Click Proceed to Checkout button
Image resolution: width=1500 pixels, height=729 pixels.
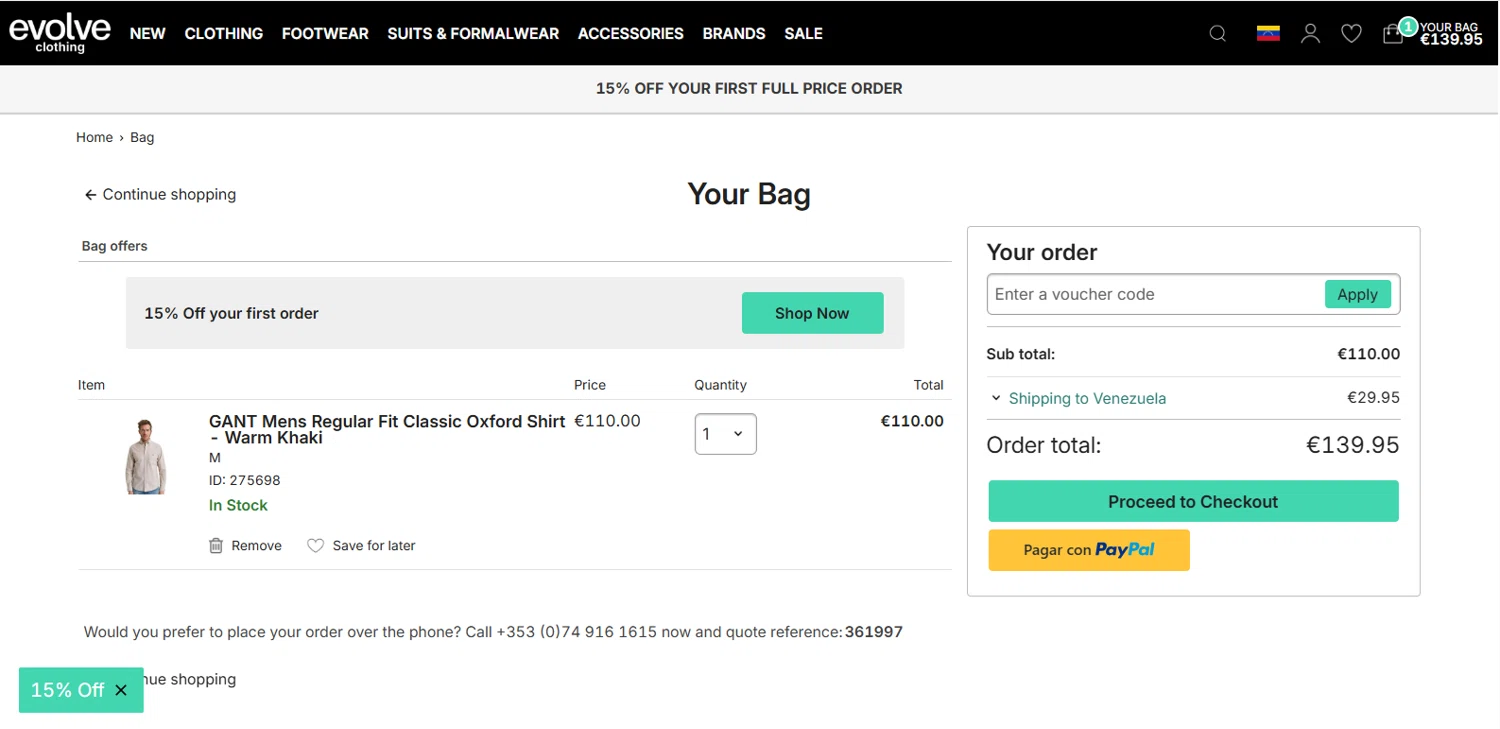tap(1193, 502)
